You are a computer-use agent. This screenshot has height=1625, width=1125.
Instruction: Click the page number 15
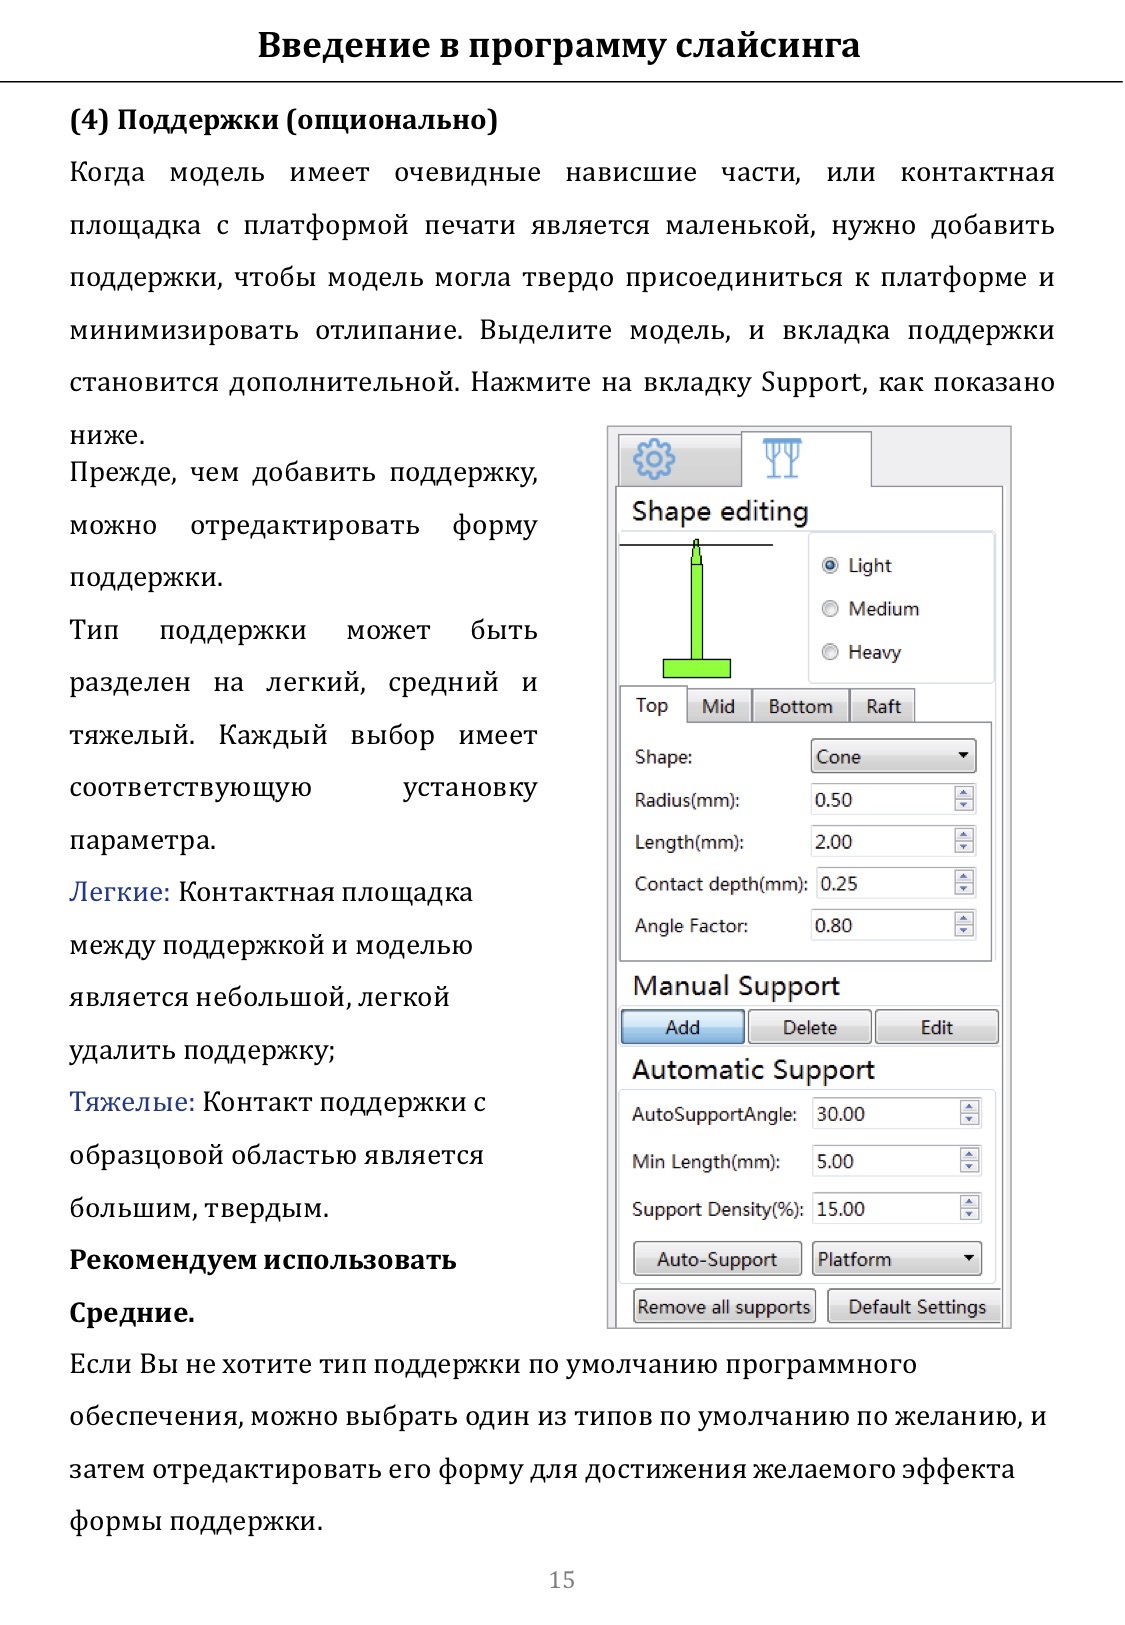[562, 1580]
